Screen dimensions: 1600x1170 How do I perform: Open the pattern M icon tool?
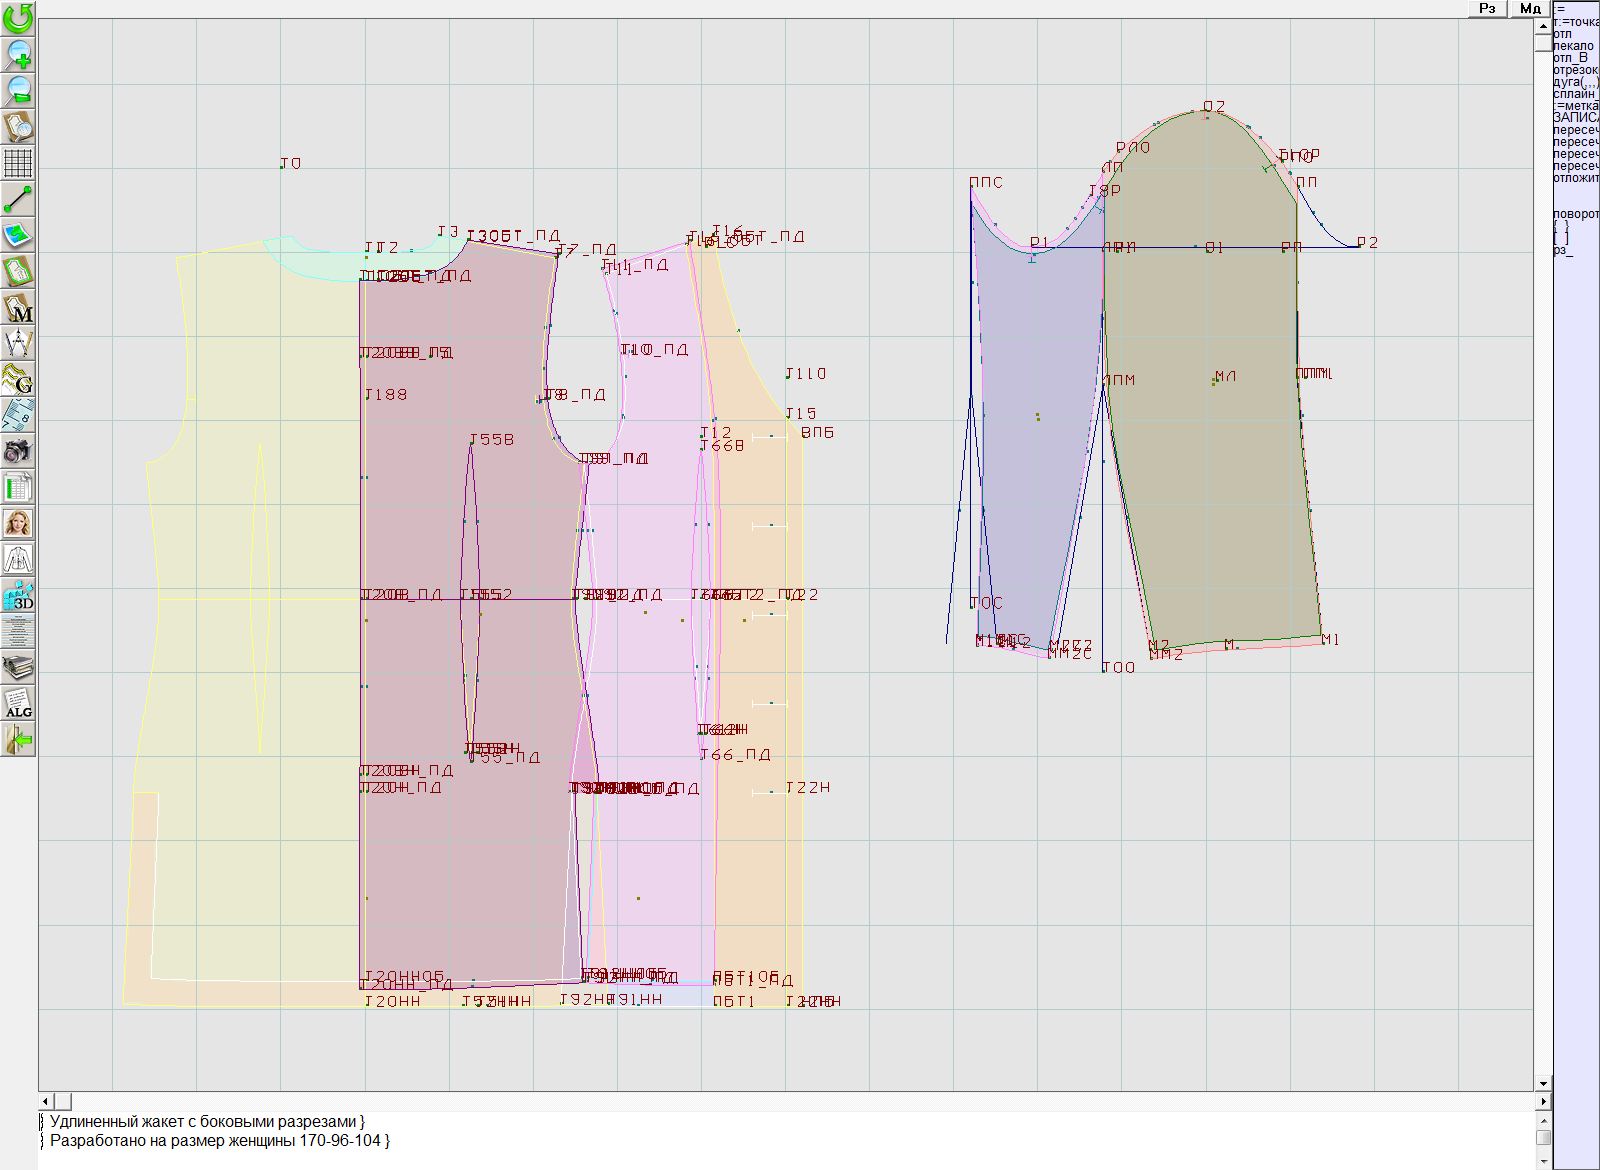18,308
